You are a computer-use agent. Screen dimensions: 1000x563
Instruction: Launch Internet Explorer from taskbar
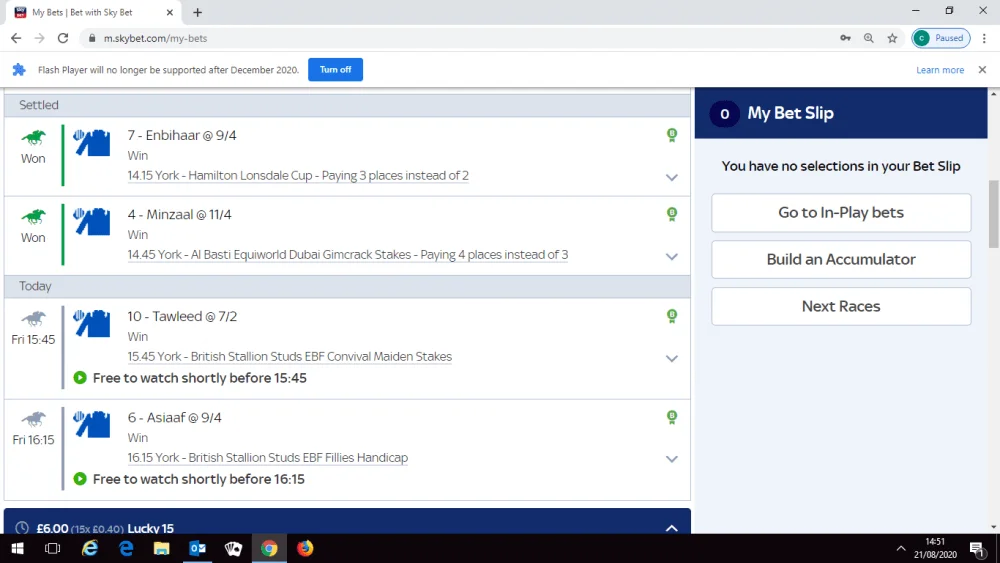point(90,548)
